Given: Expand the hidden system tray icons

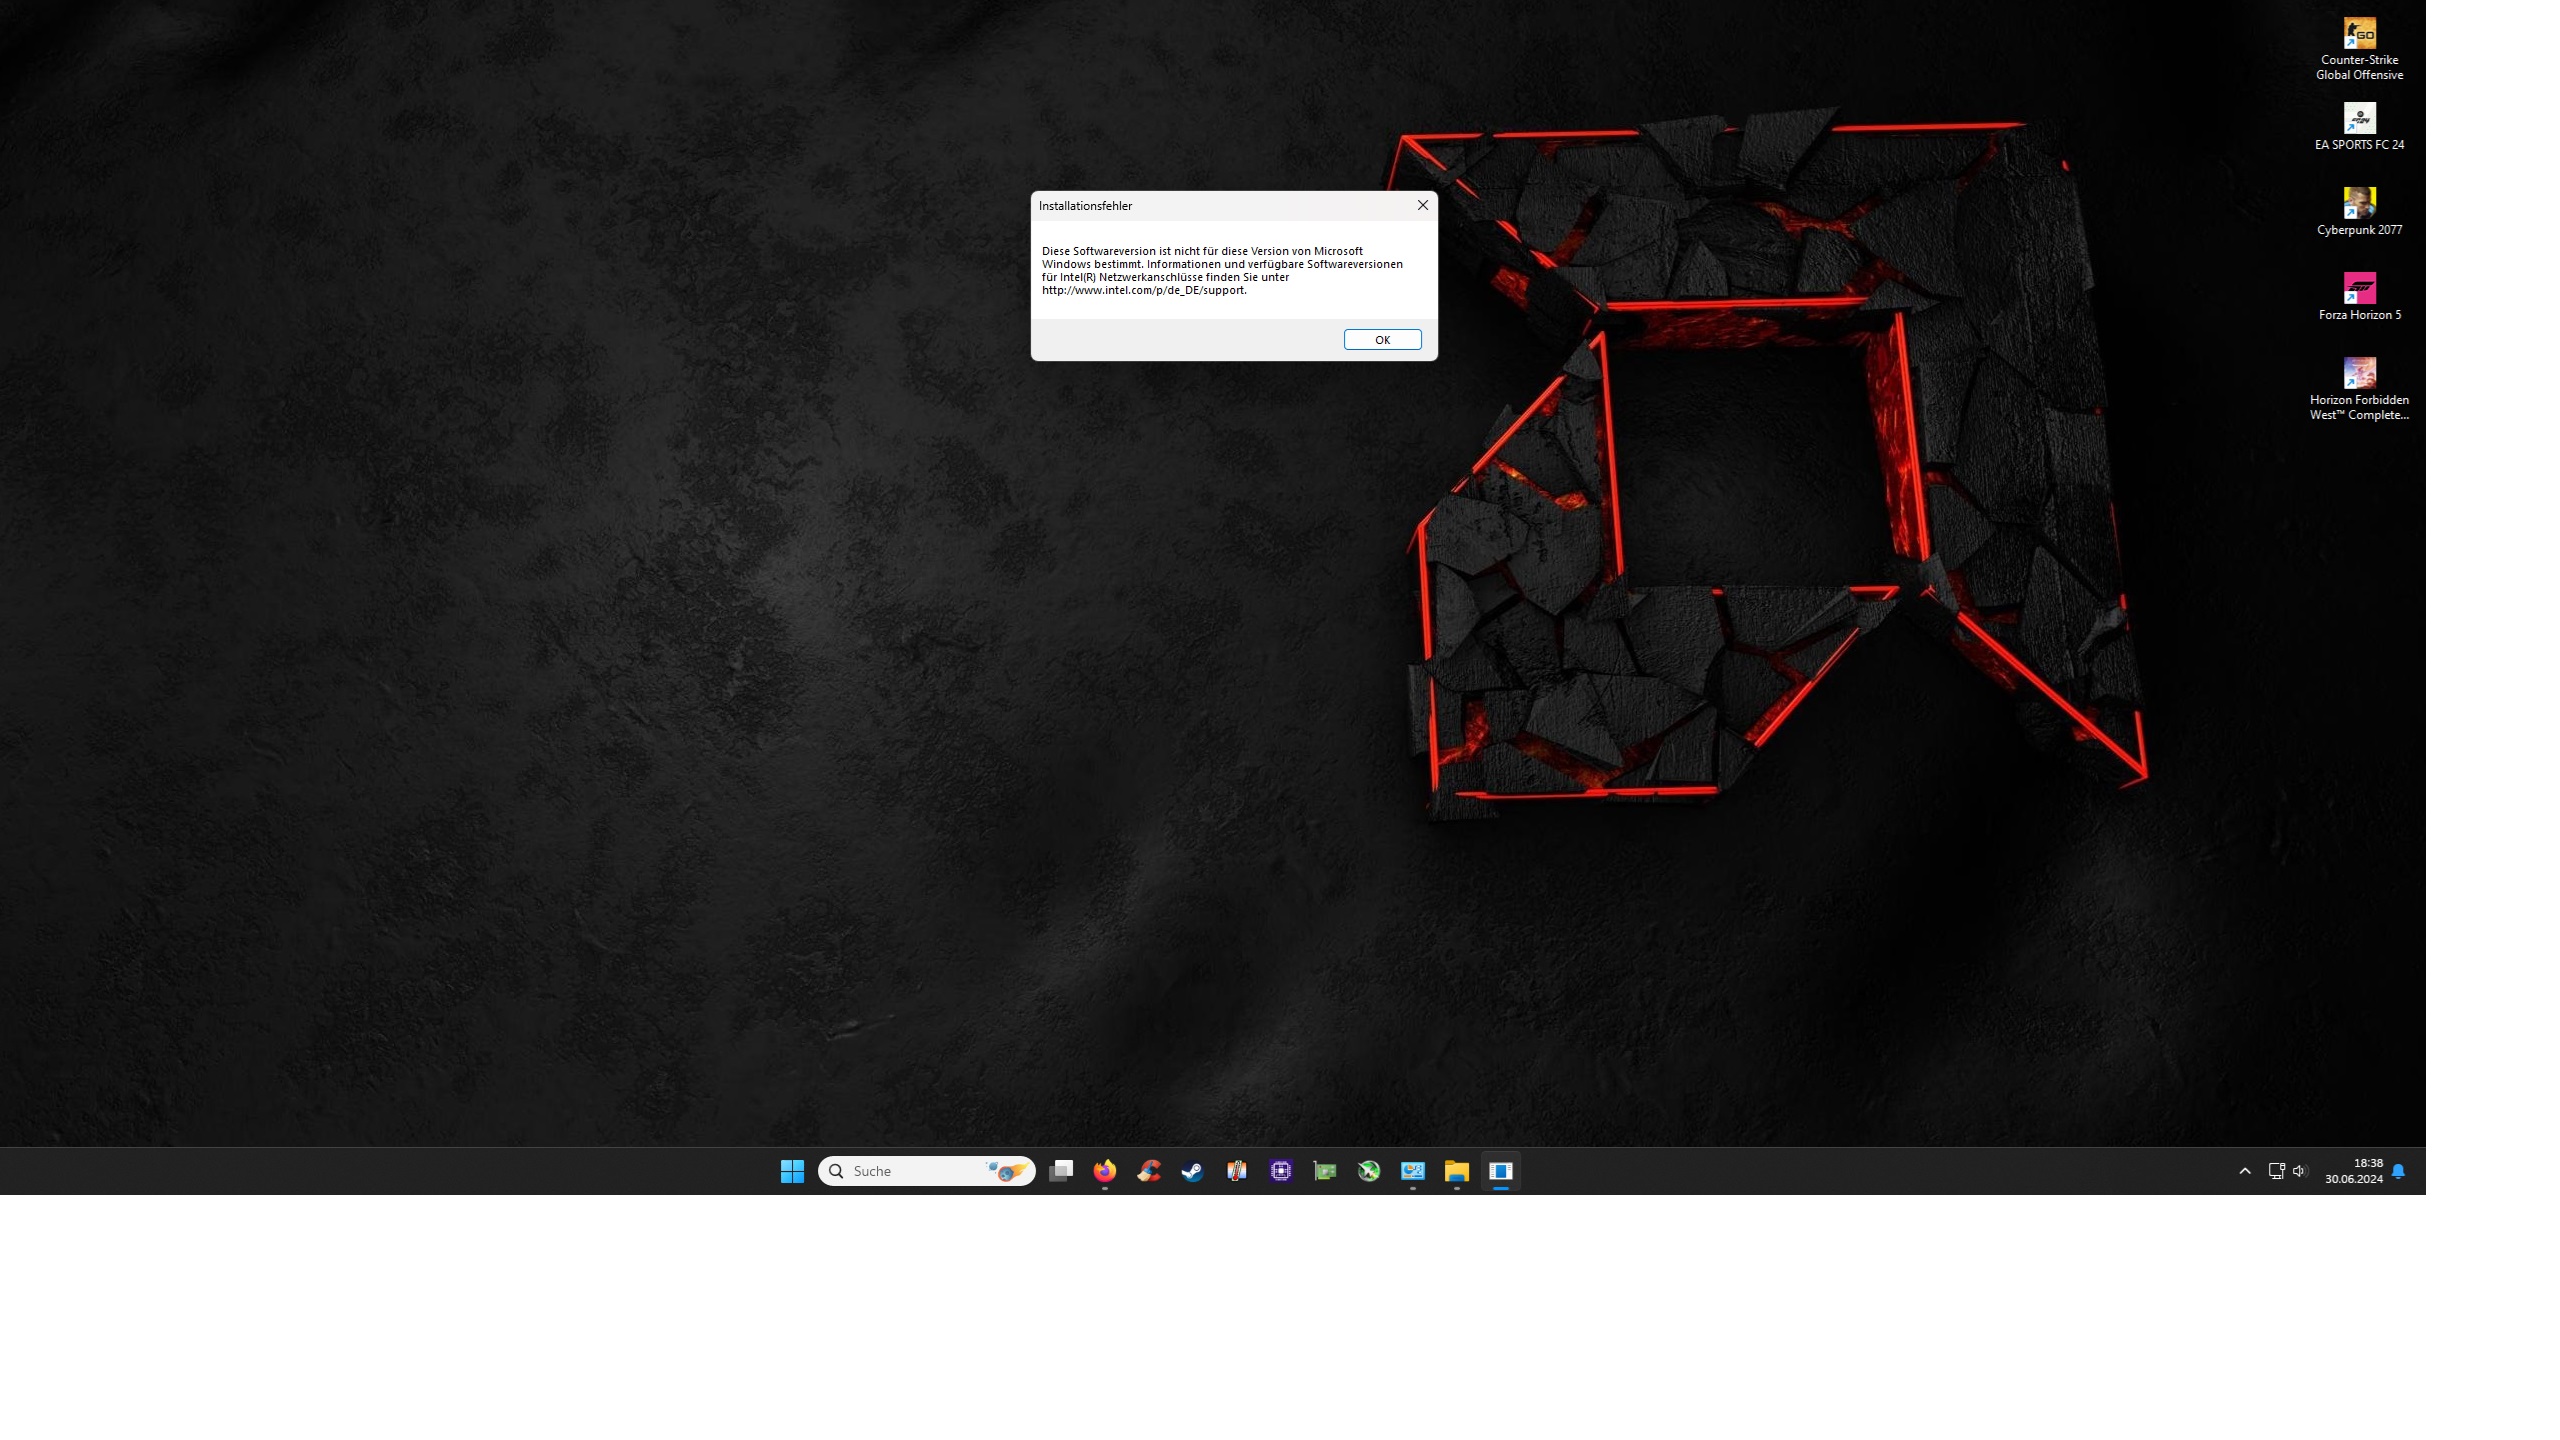Looking at the screenshot, I should click(2245, 1171).
